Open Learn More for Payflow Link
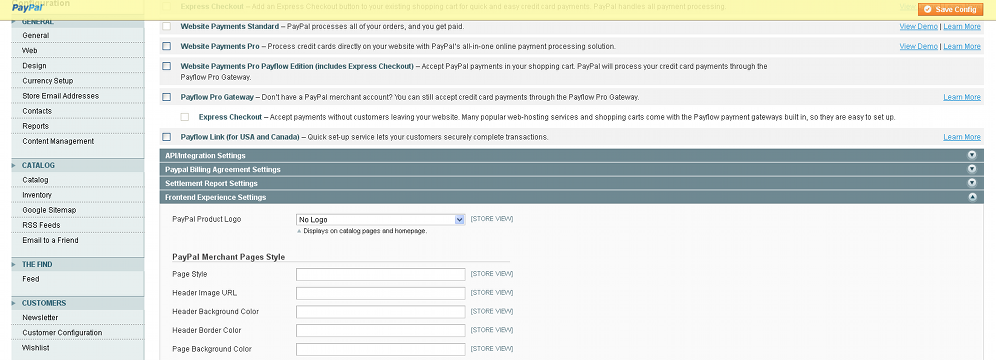Screen dimensions: 996x360 962,137
